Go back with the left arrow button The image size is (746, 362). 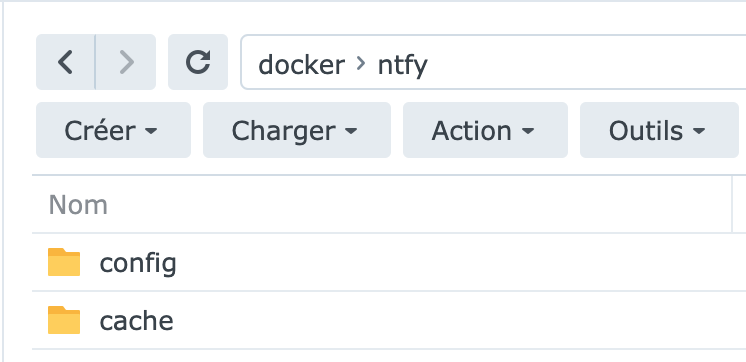[66, 62]
